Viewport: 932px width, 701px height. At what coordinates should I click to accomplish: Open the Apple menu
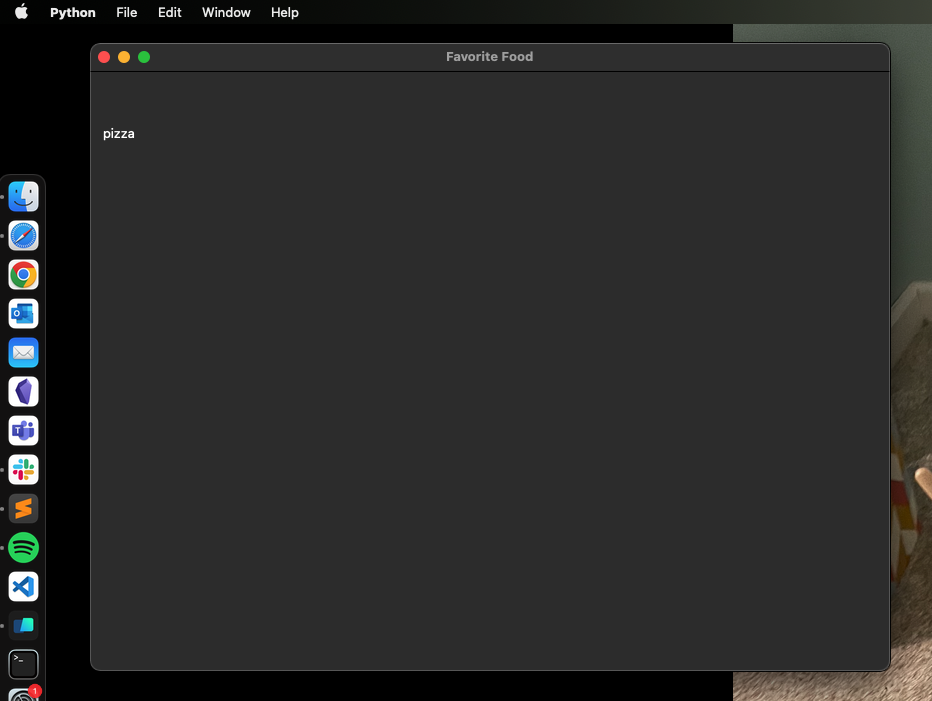[21, 13]
